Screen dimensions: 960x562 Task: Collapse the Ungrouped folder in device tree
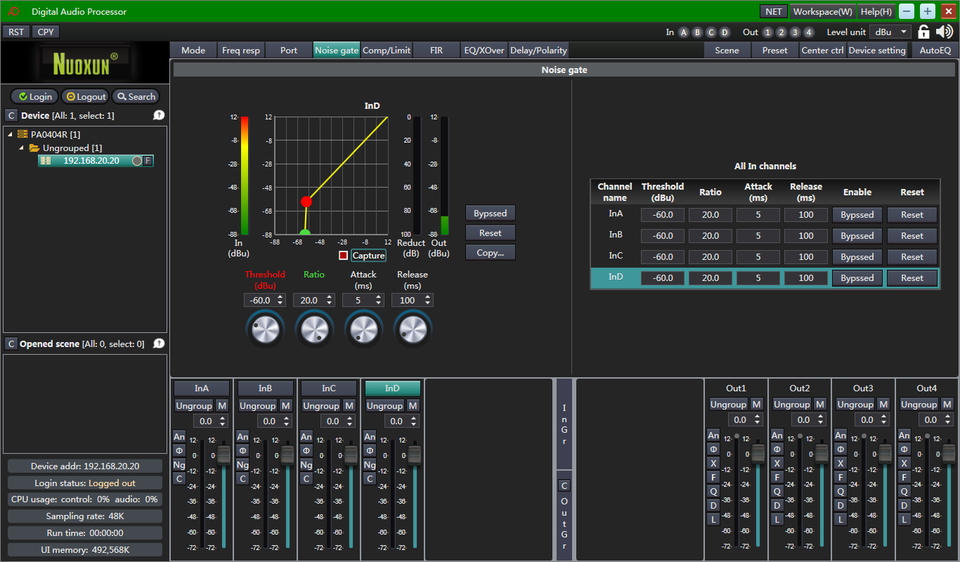[x=21, y=148]
